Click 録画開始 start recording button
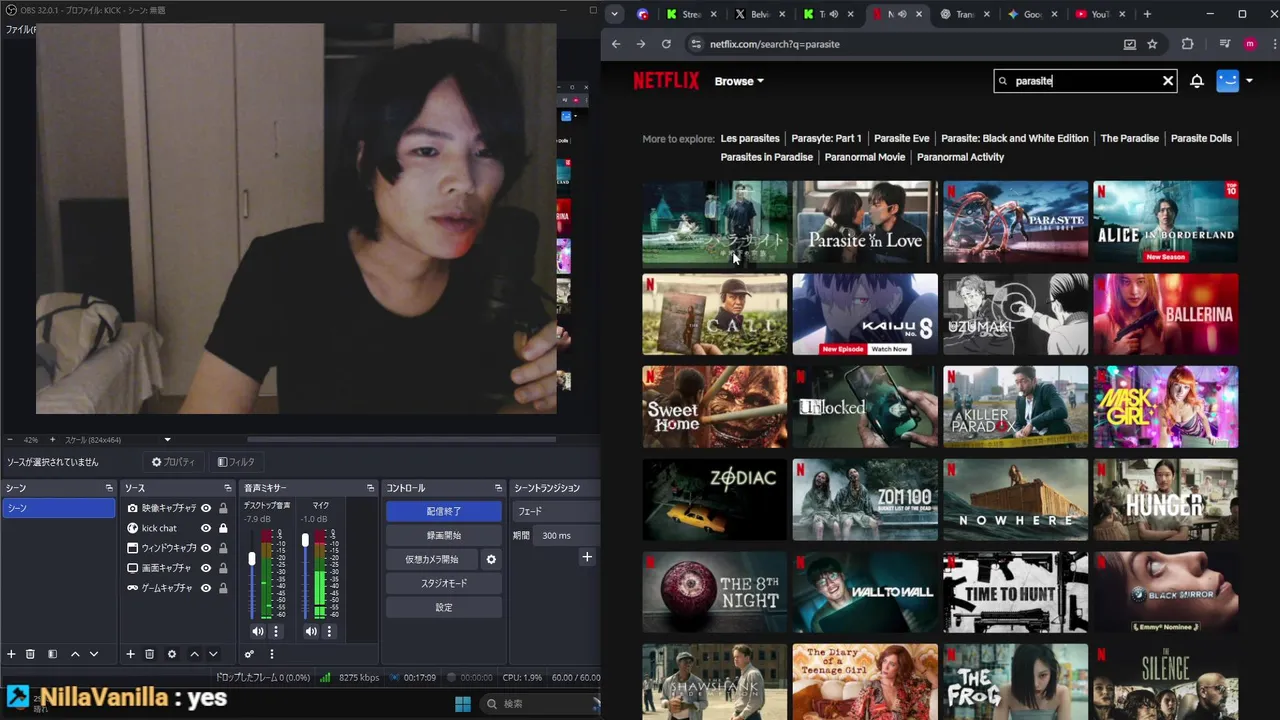Viewport: 1280px width, 720px height. 444,535
